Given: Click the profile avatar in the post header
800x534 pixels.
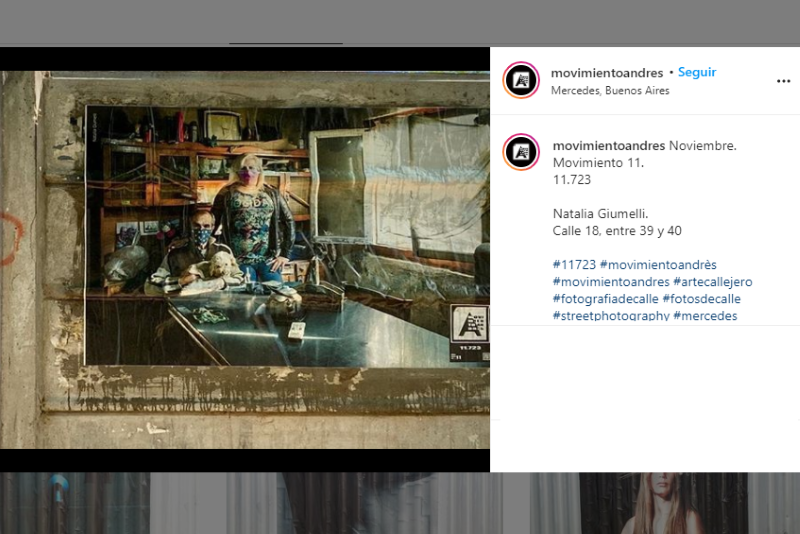Looking at the screenshot, I should 521,80.
